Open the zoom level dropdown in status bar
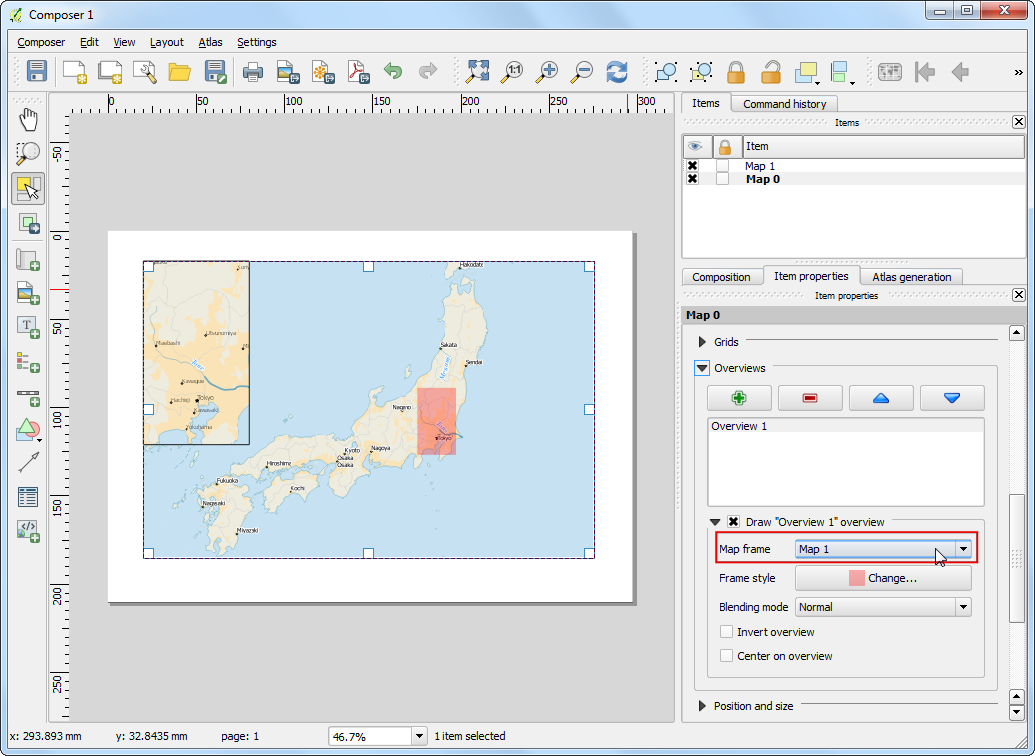The width and height of the screenshot is (1035, 756). (x=419, y=736)
